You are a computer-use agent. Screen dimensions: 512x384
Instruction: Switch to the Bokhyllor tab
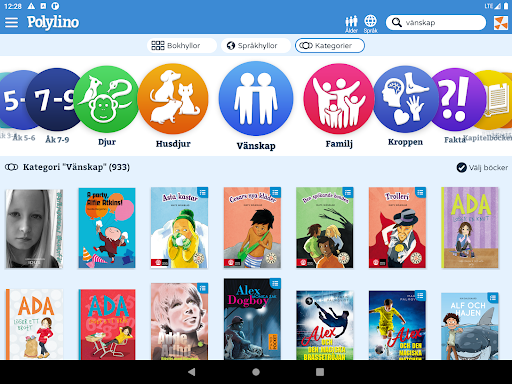click(182, 46)
